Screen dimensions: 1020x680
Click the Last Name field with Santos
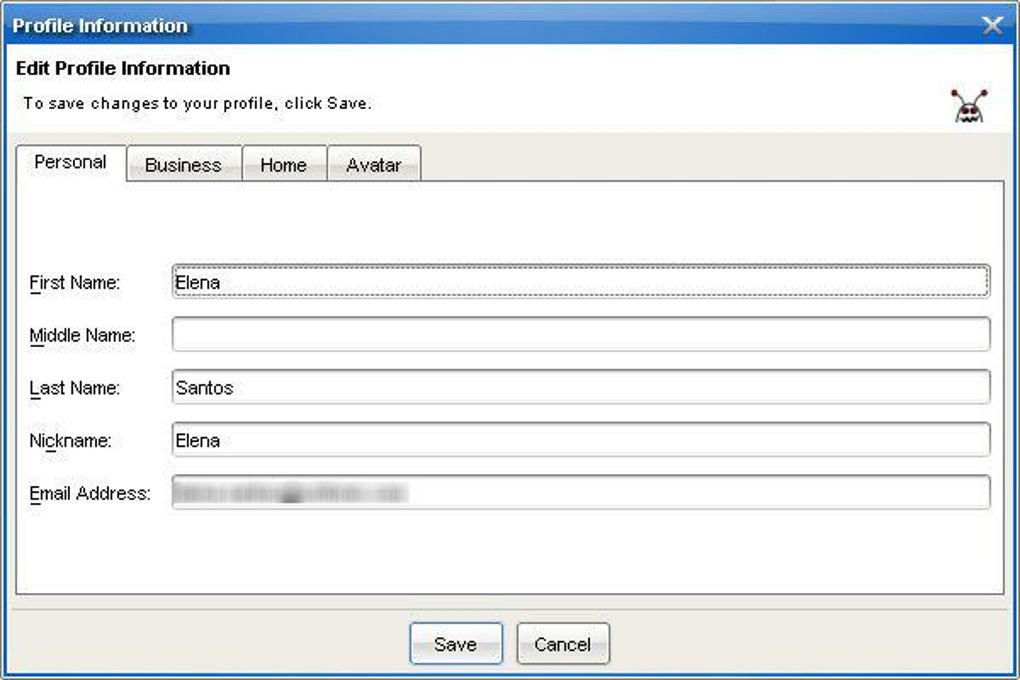point(581,387)
